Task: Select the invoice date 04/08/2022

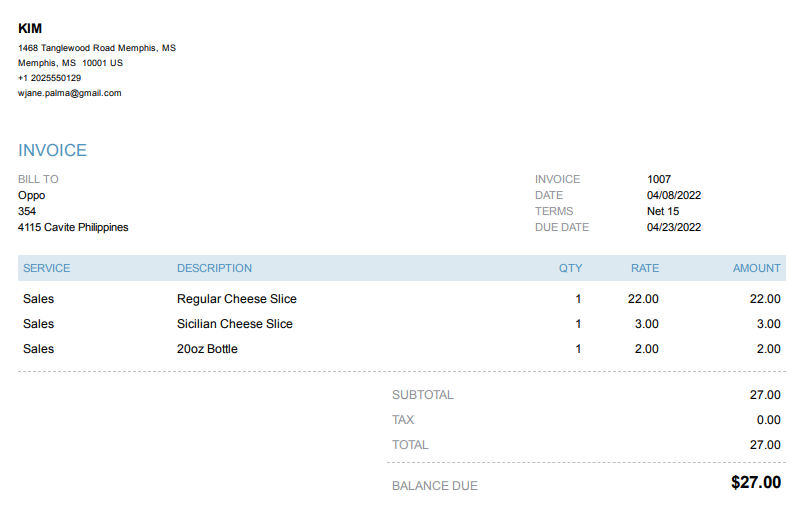Action: tap(674, 195)
